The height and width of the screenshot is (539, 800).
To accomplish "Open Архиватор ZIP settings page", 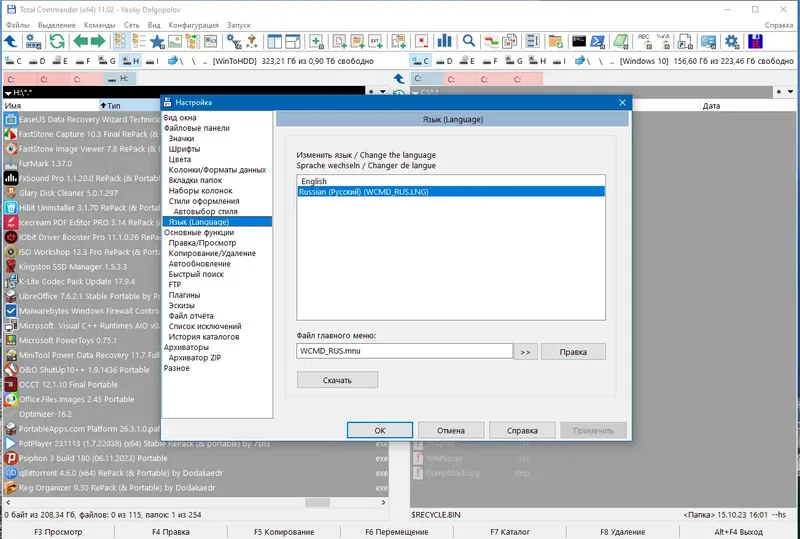I will point(194,358).
